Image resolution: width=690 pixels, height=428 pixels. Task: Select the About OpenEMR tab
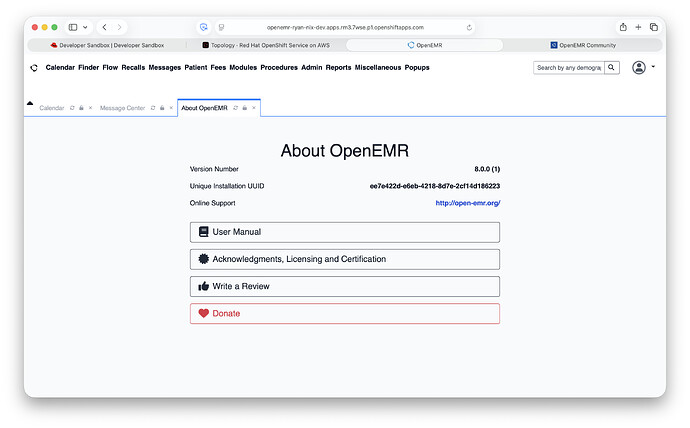point(204,108)
